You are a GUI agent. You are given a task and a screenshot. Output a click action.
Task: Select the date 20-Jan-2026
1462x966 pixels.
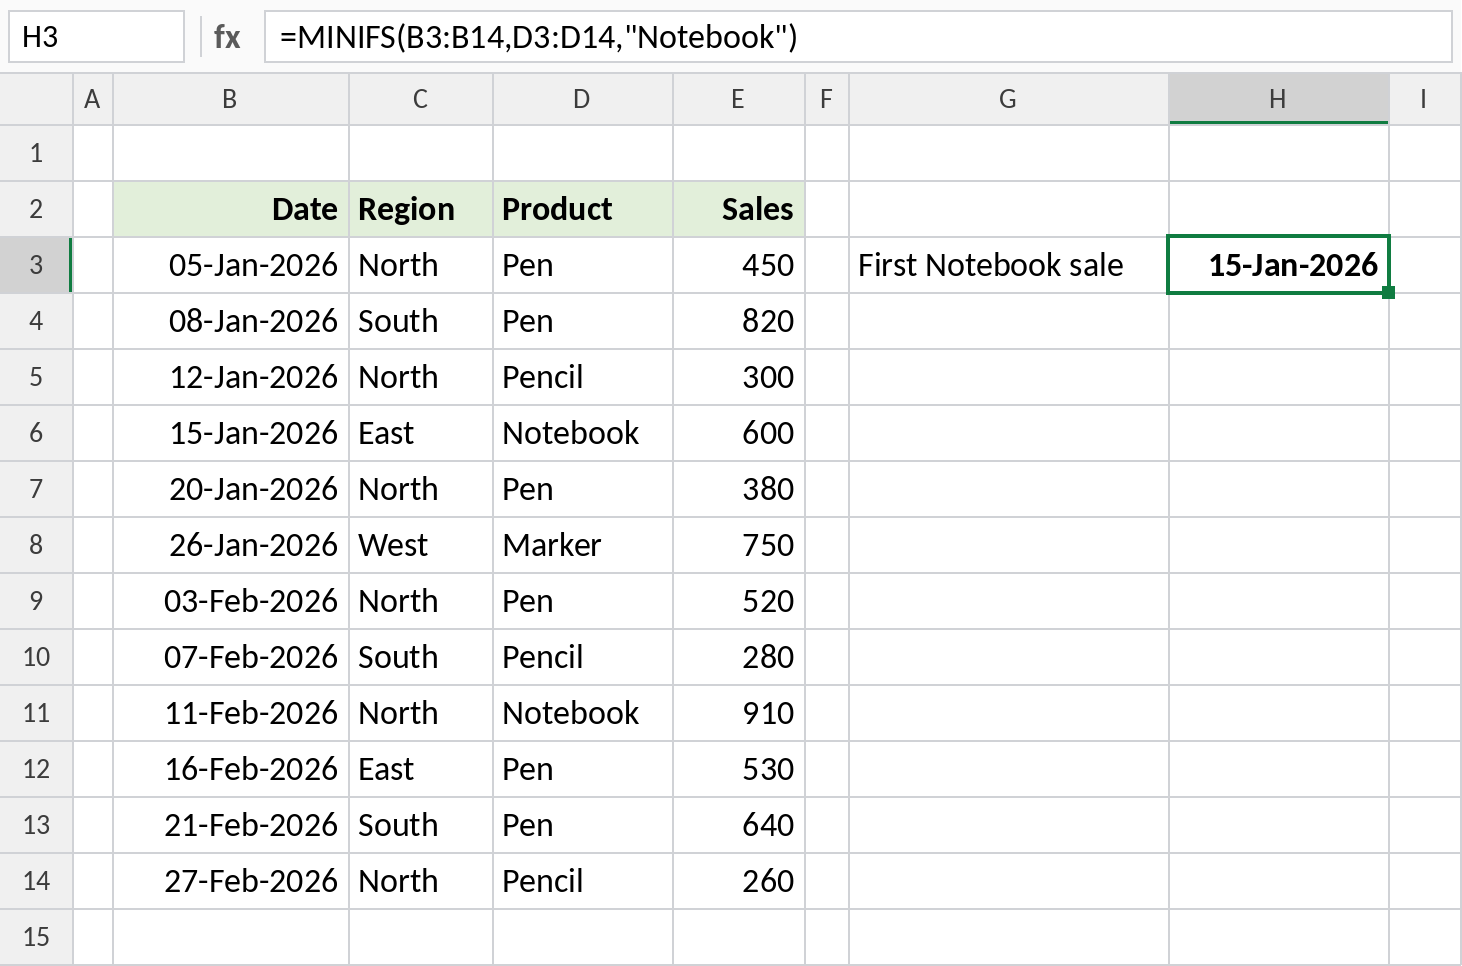coord(231,489)
